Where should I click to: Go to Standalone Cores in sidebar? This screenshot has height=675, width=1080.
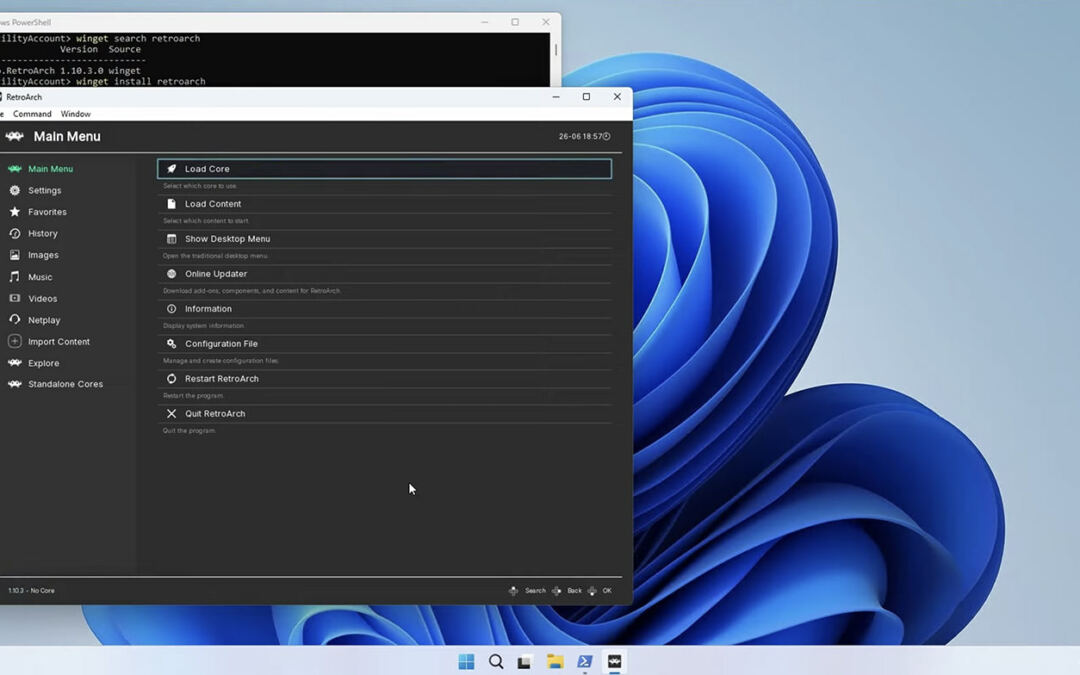[x=65, y=384]
